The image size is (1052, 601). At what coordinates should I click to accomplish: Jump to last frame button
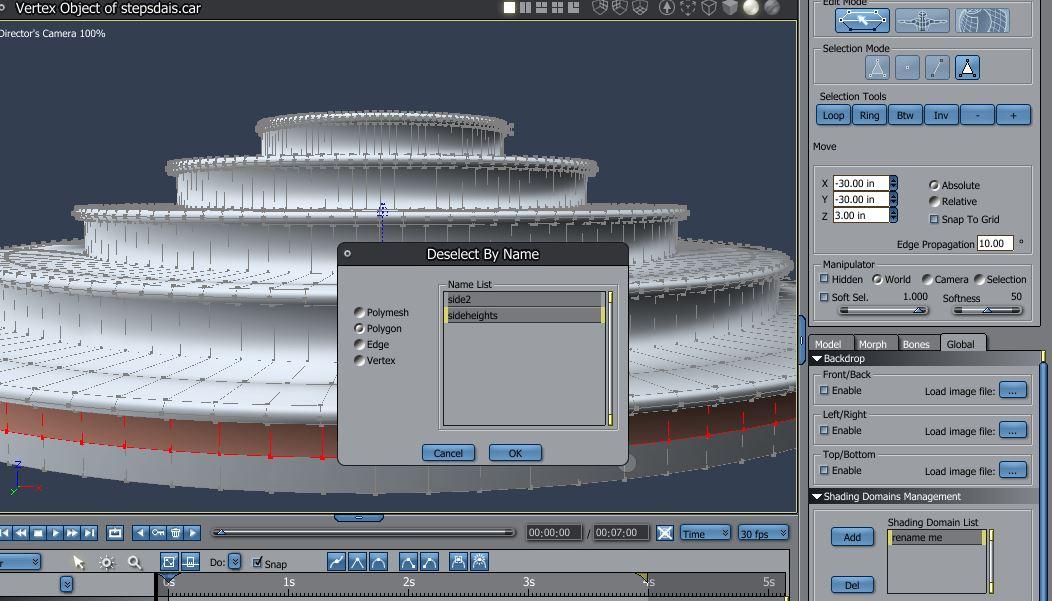click(89, 533)
